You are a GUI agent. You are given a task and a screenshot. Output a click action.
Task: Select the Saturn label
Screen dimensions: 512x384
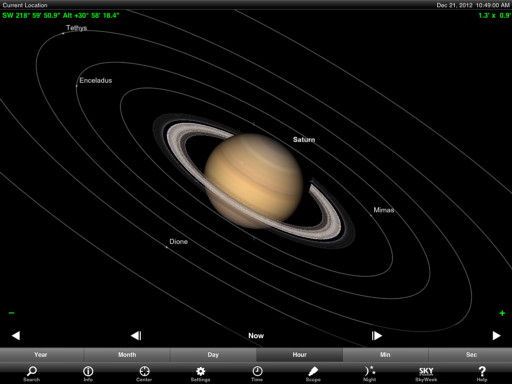tap(304, 139)
